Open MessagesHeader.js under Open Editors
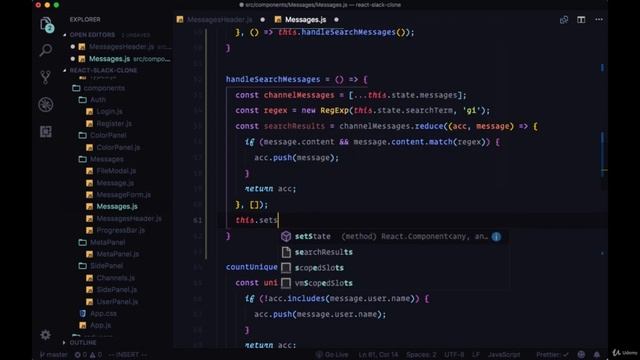Screen dimensions: 640x360 click(122, 47)
